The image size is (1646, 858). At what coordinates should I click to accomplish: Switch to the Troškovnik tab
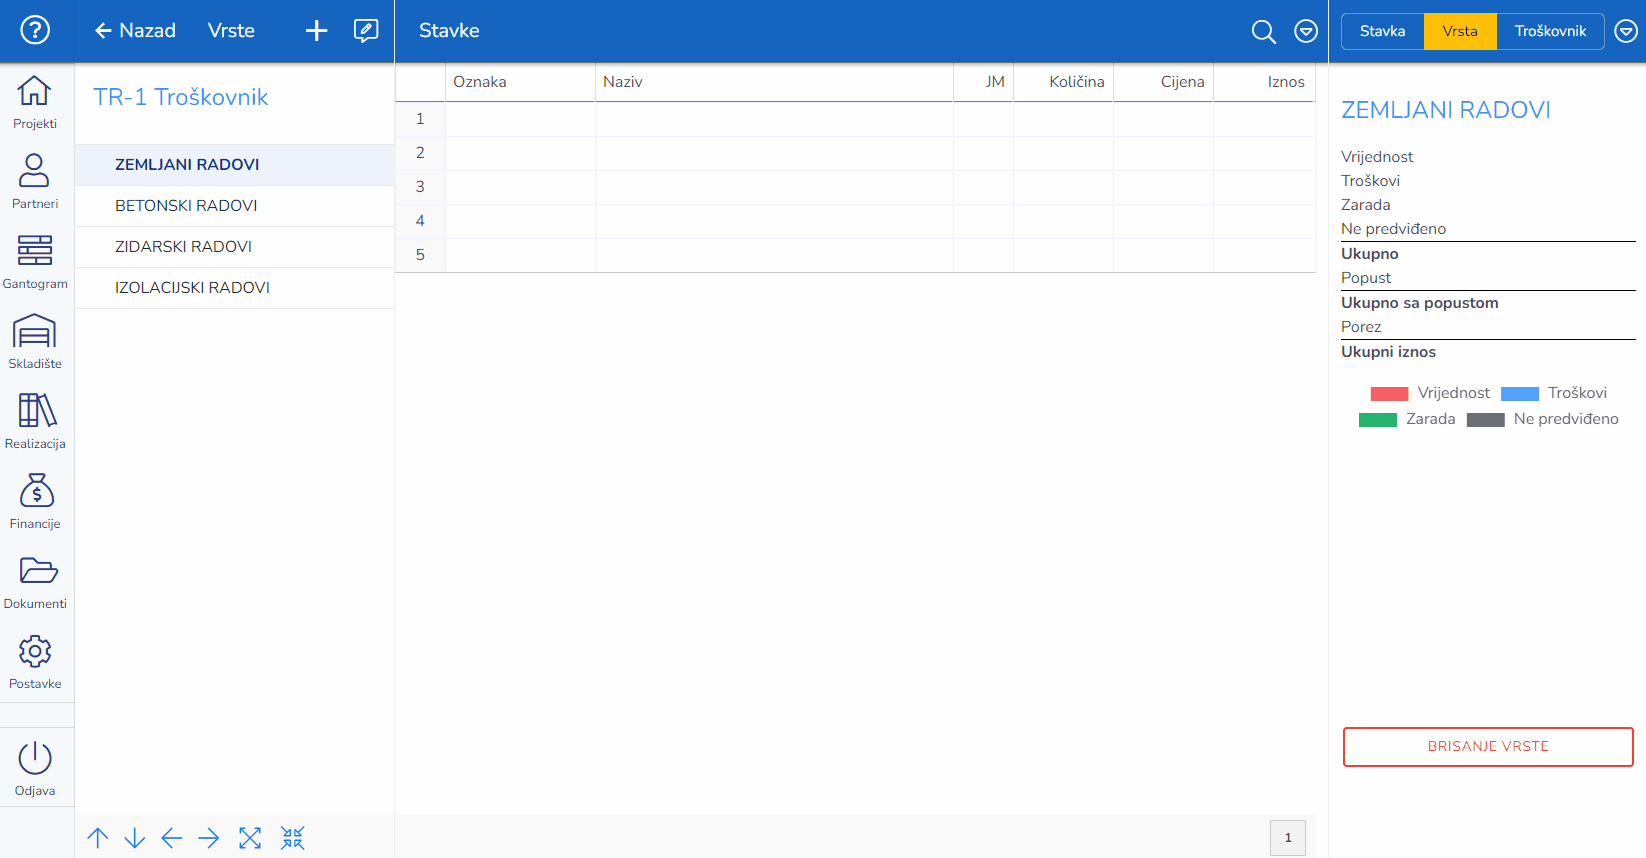[x=1550, y=31]
